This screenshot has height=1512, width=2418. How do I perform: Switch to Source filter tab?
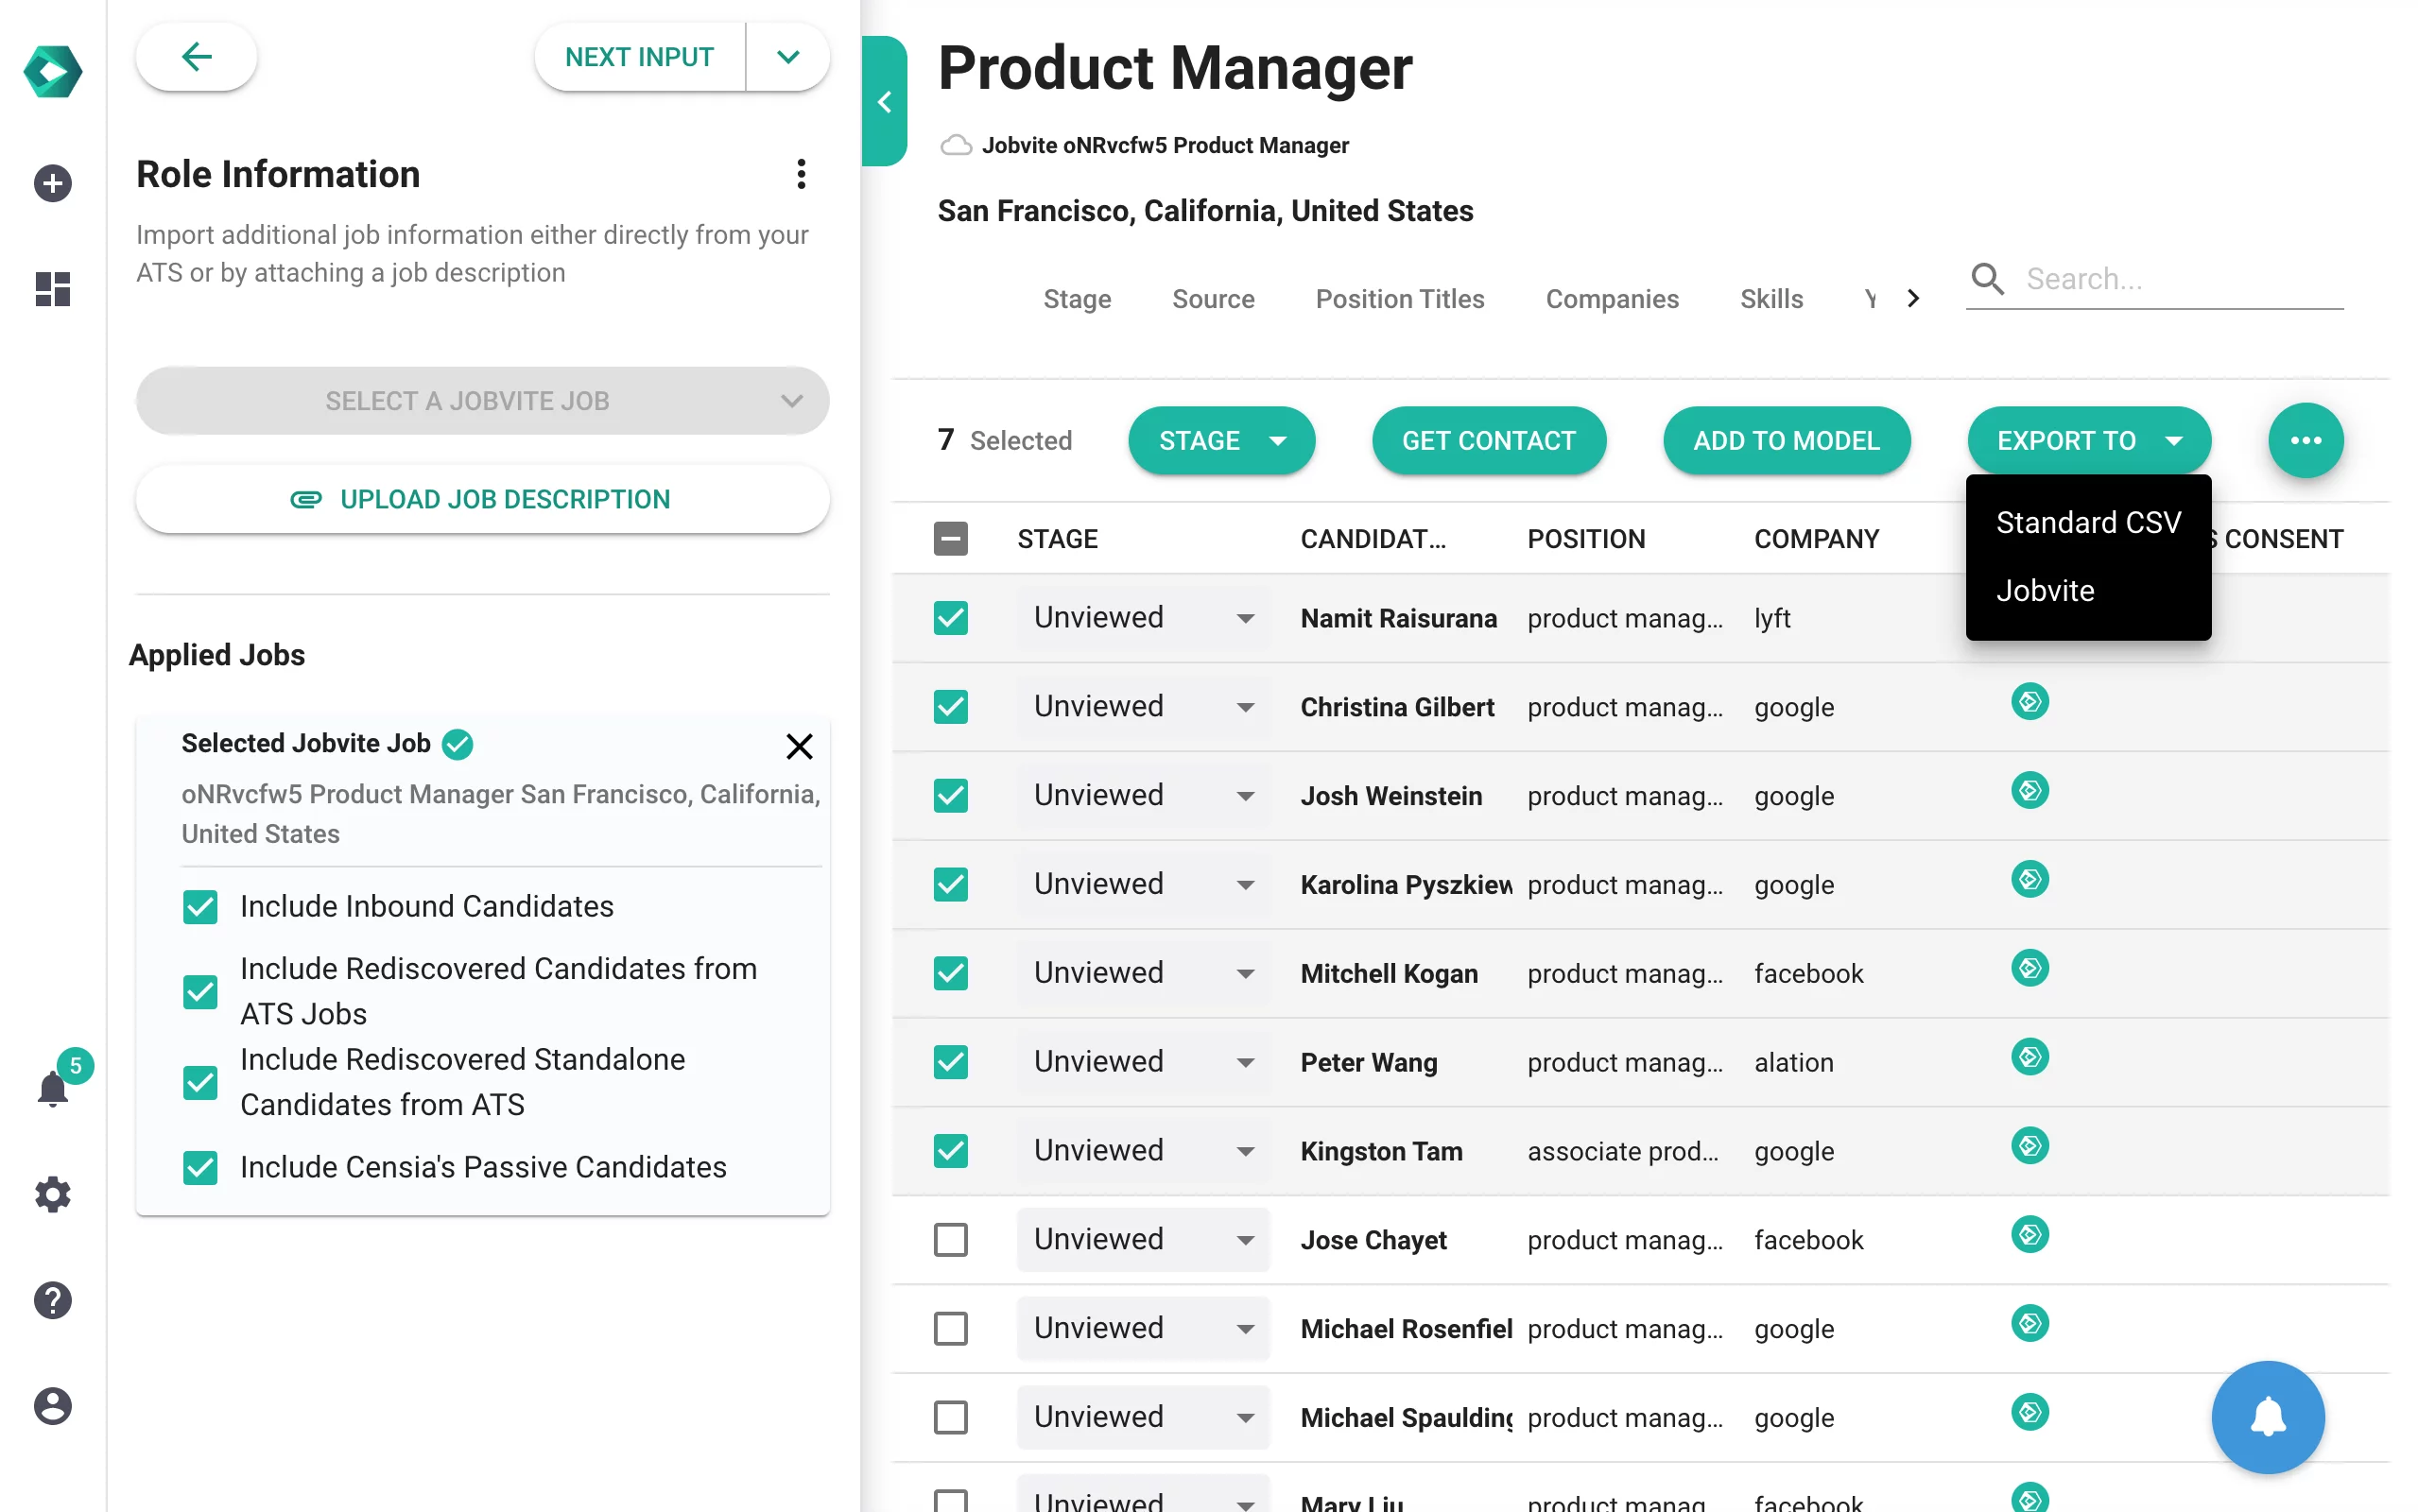tap(1213, 296)
